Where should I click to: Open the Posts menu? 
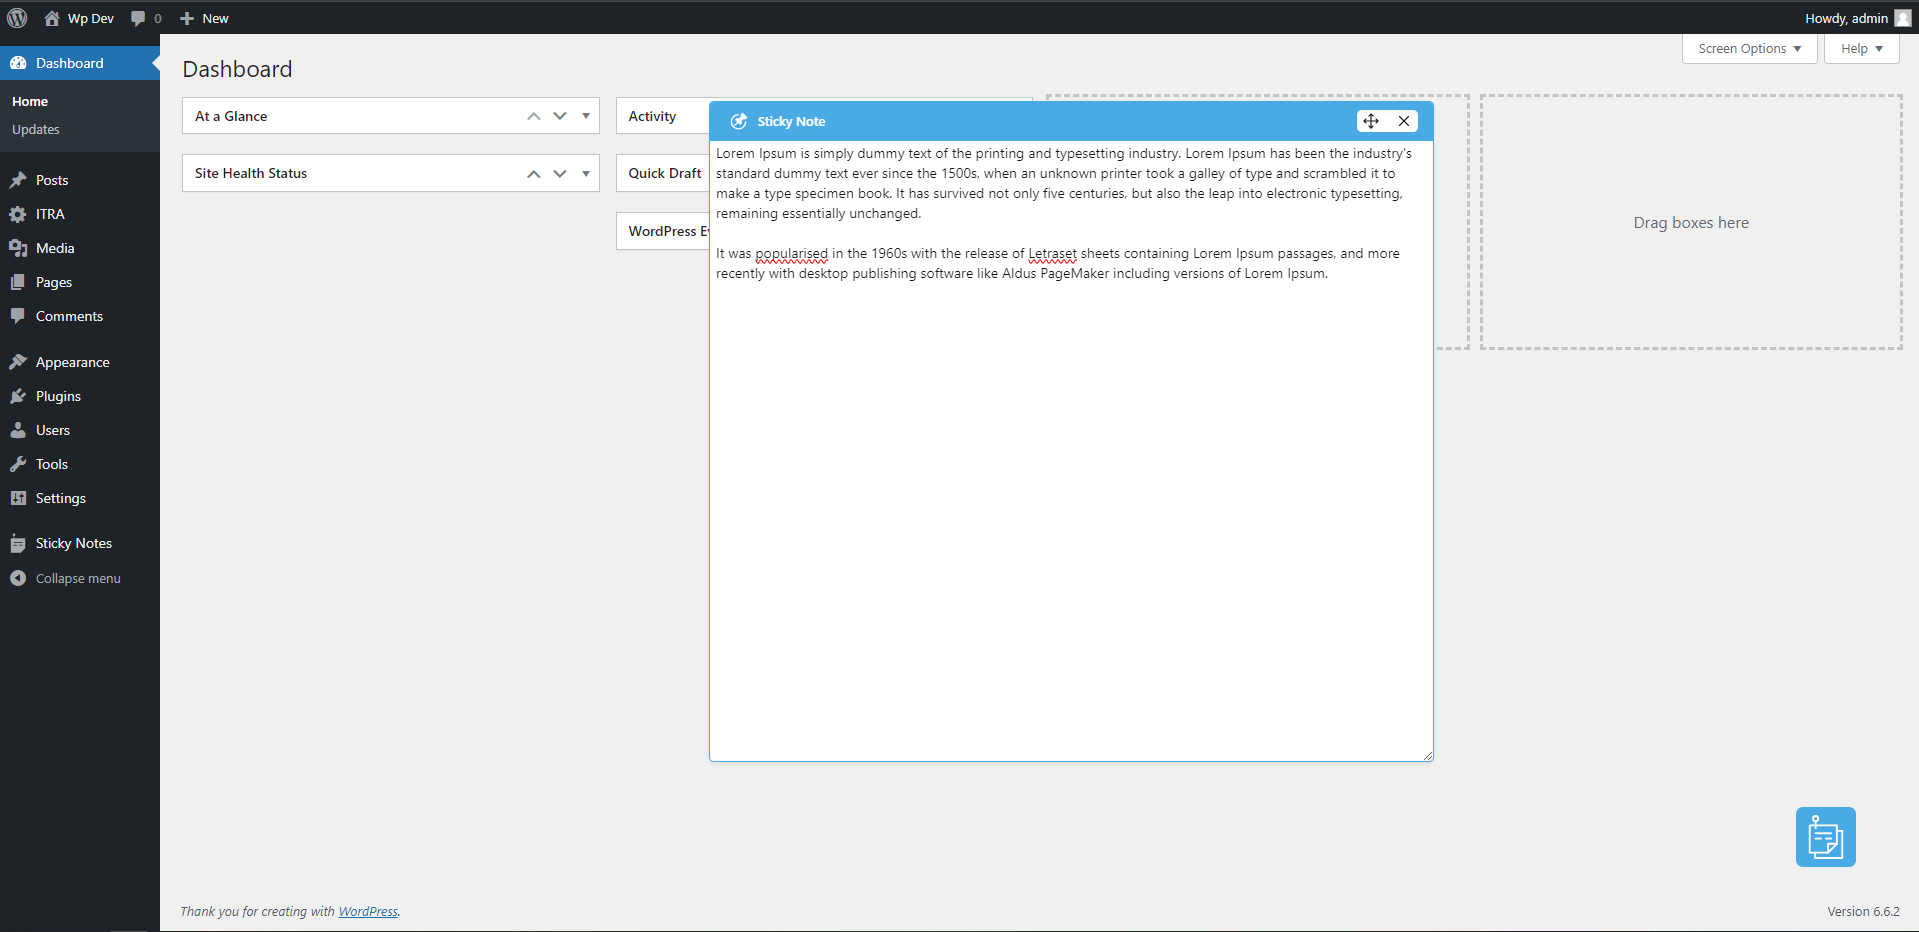click(x=52, y=180)
